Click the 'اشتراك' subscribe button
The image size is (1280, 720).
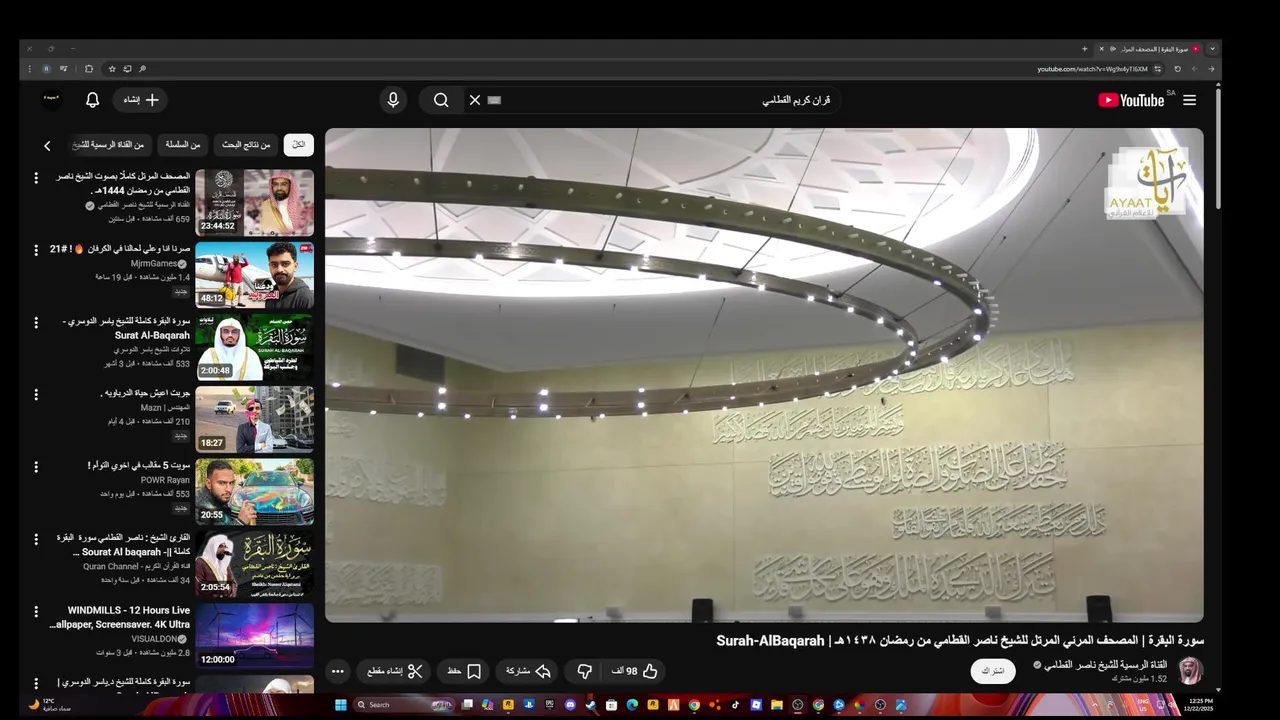coord(992,671)
